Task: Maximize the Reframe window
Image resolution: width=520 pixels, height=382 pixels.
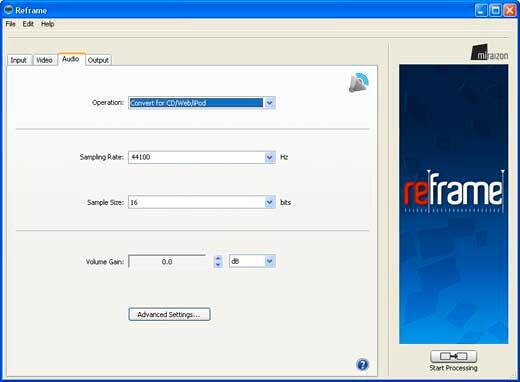Action: coord(495,10)
